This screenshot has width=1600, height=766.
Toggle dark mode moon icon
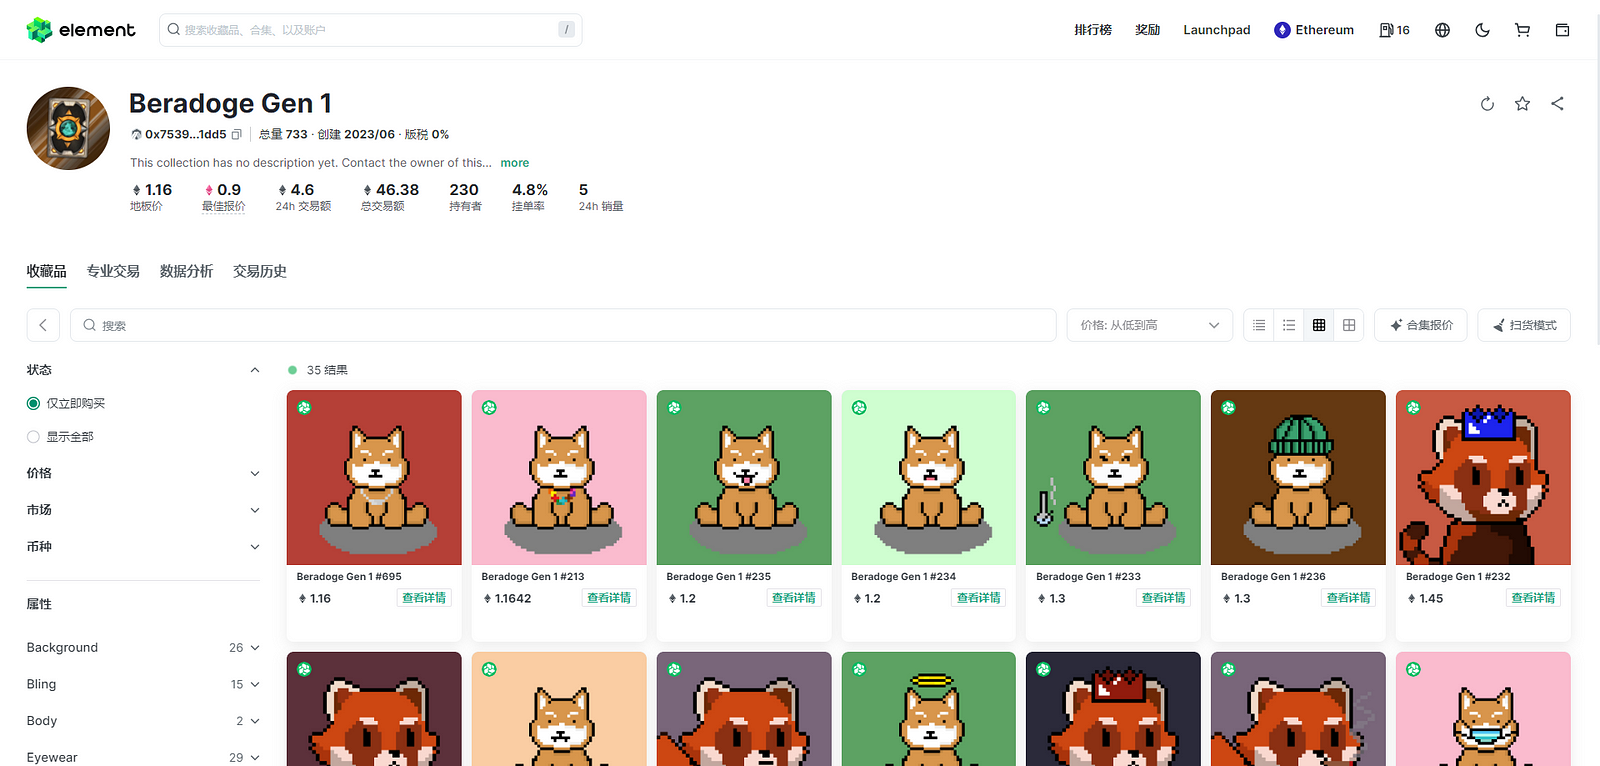point(1482,30)
